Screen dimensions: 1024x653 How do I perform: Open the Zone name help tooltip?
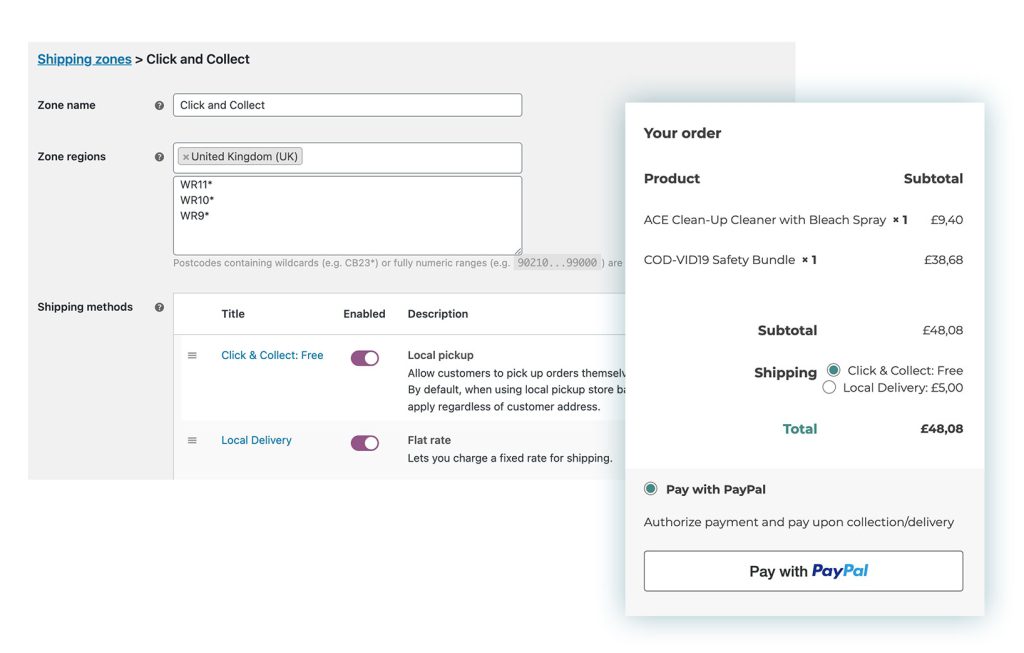click(158, 104)
